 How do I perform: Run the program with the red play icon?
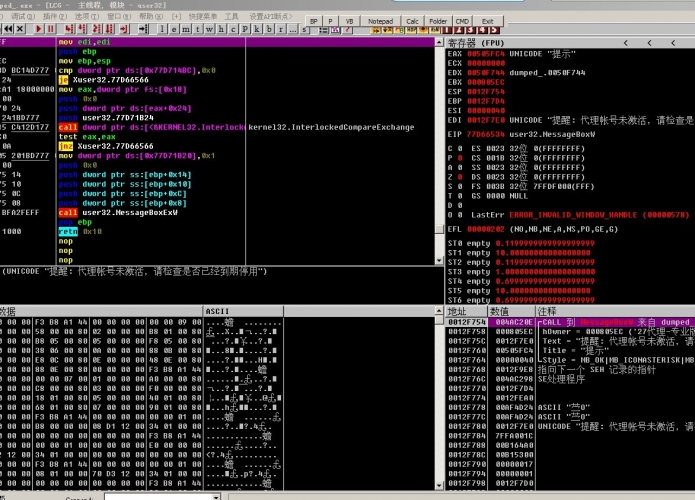click(x=39, y=29)
